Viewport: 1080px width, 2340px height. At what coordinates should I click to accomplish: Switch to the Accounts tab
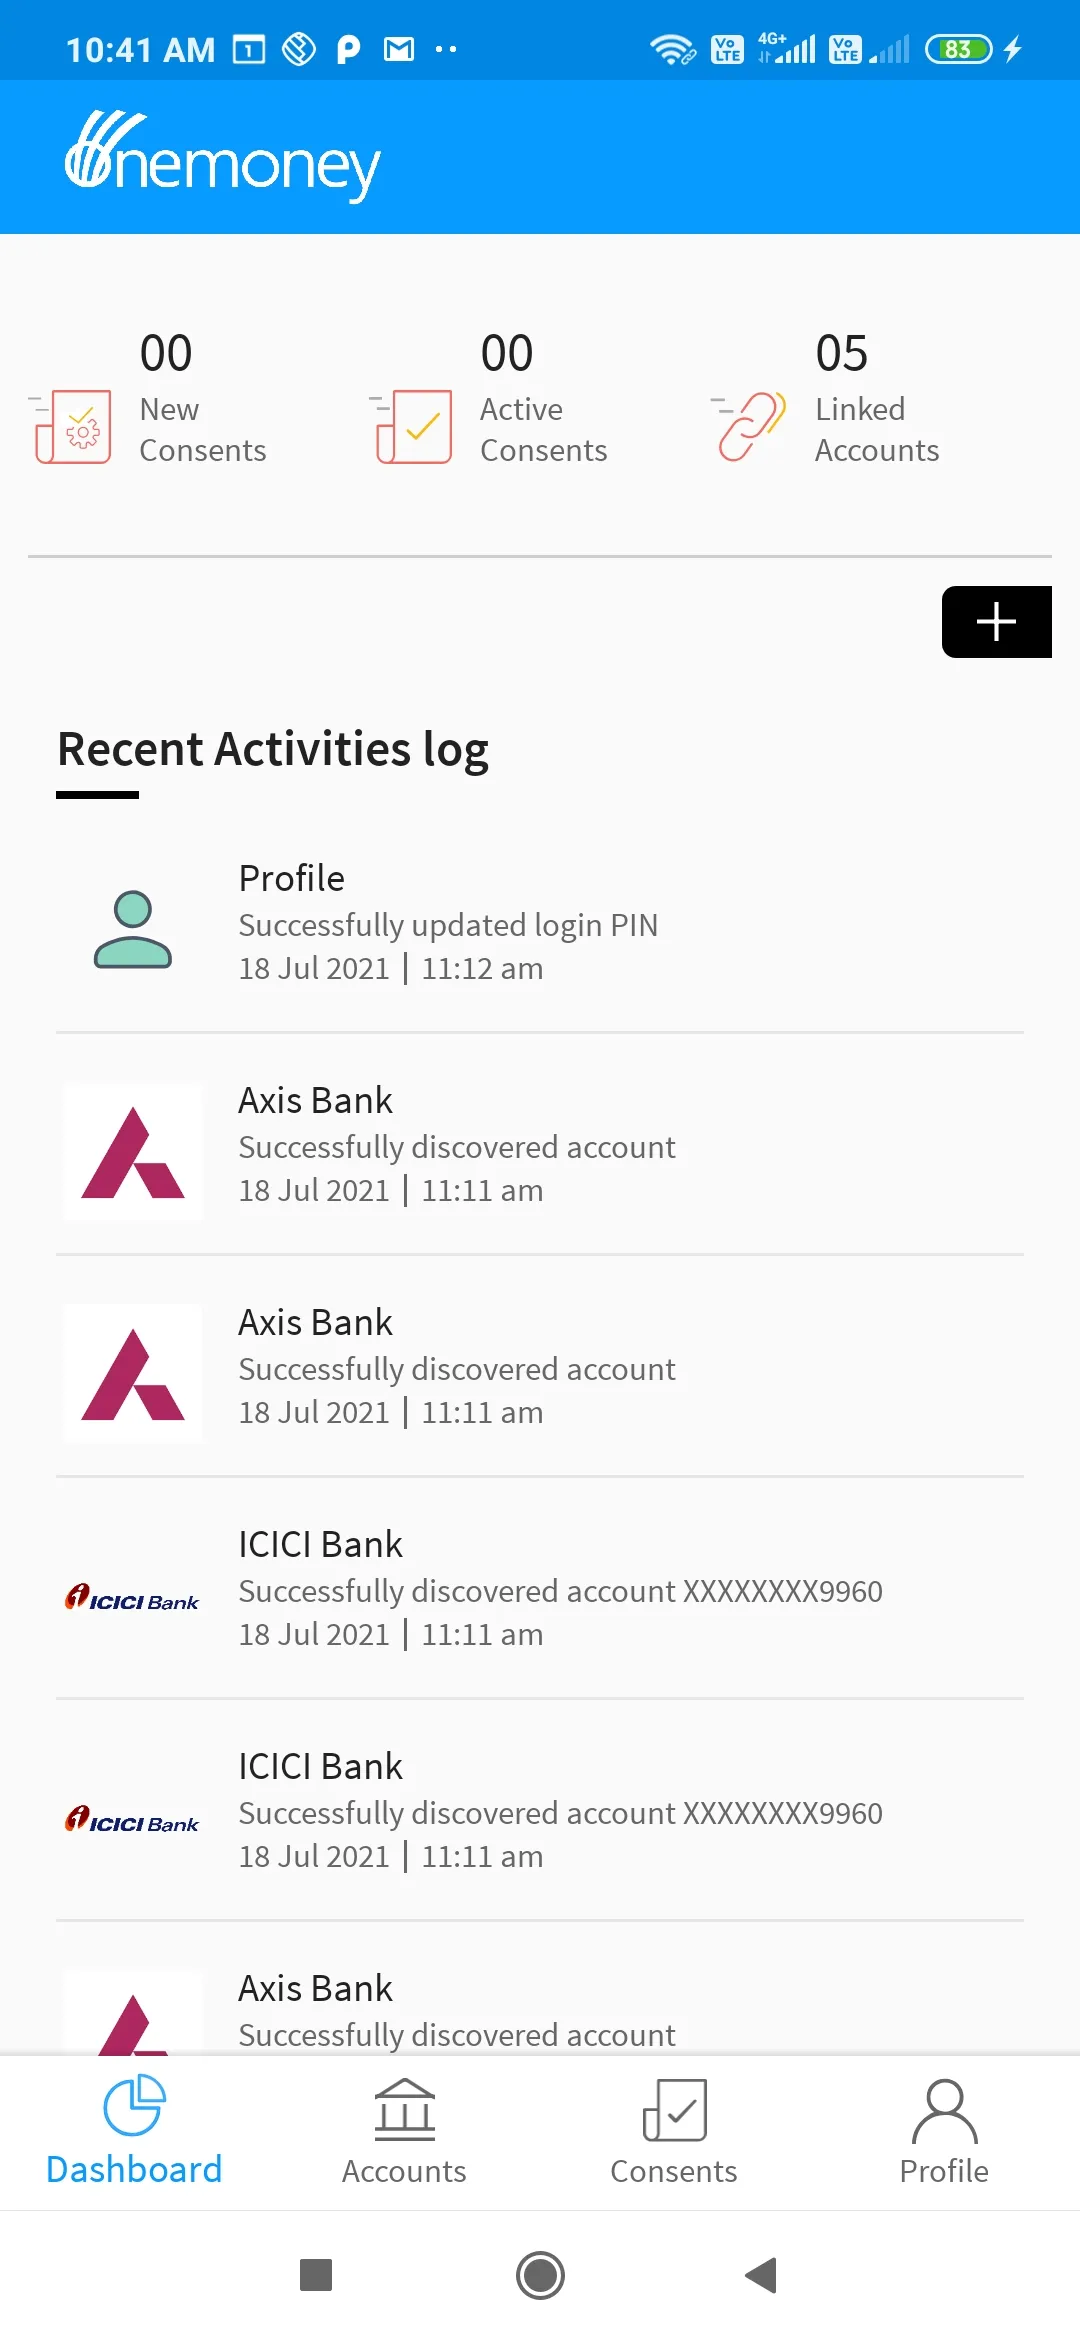(404, 2130)
